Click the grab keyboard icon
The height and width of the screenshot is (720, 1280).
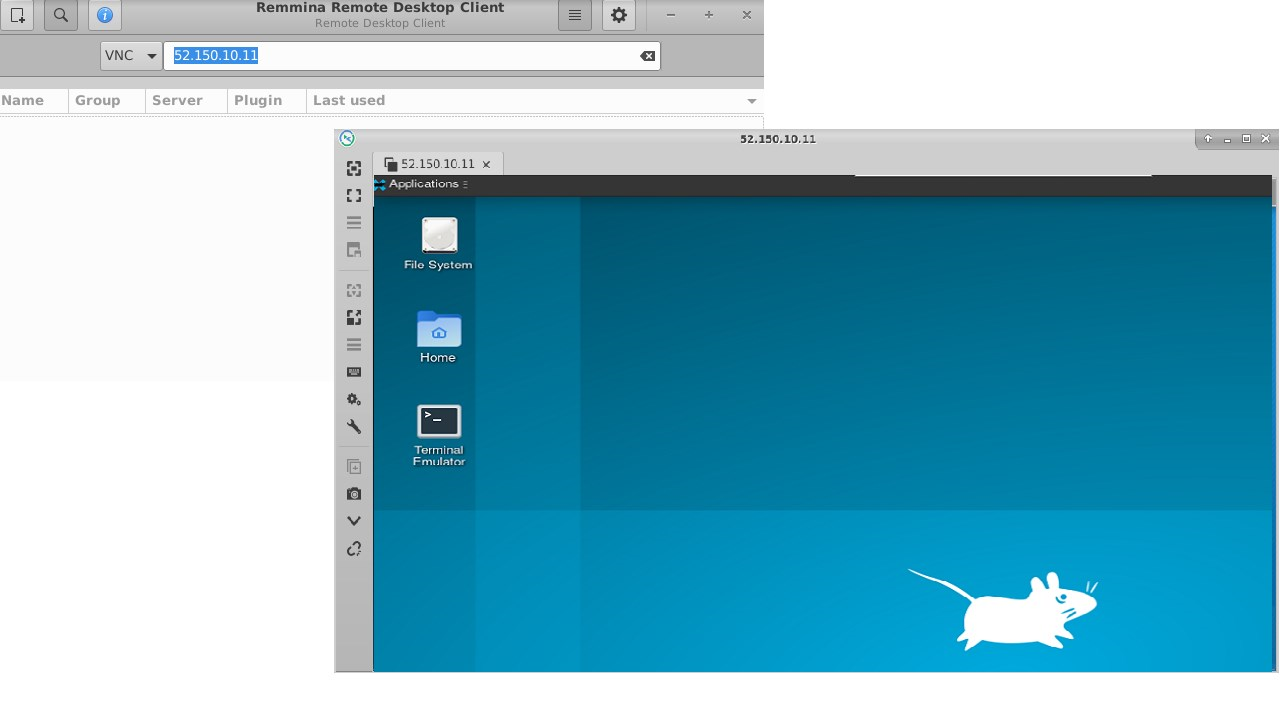click(354, 372)
